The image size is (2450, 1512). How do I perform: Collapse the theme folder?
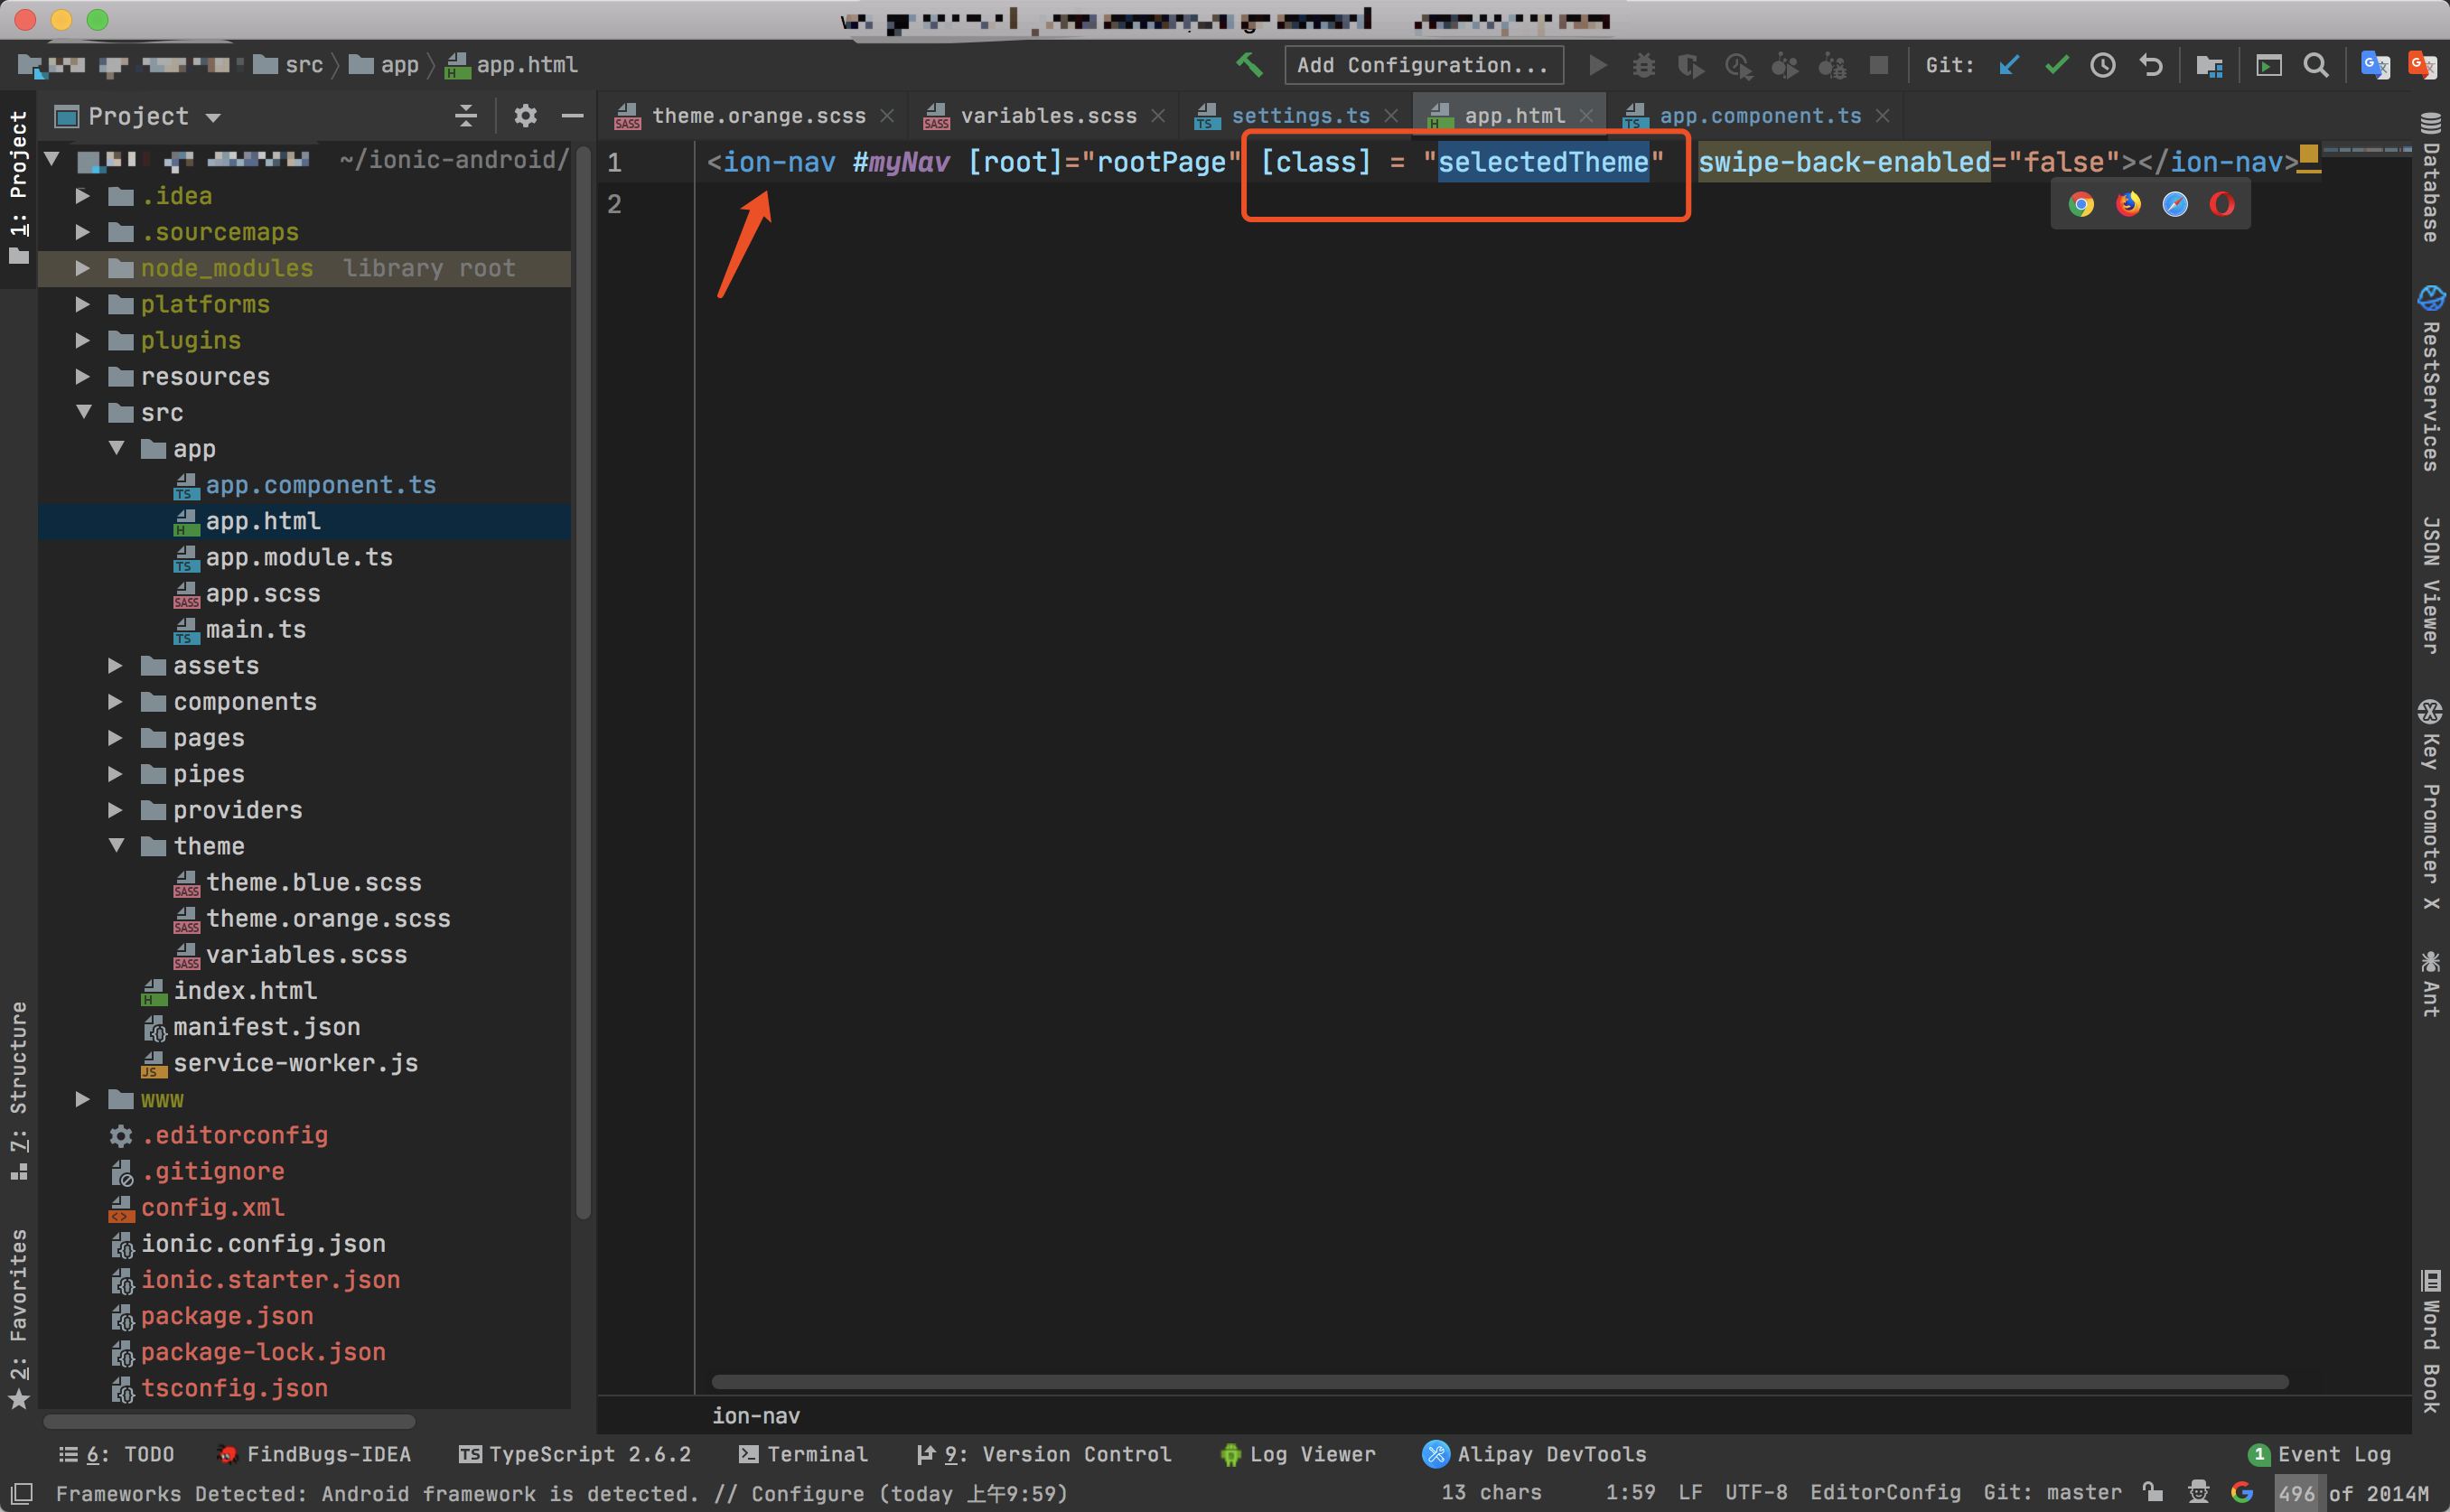coord(116,846)
